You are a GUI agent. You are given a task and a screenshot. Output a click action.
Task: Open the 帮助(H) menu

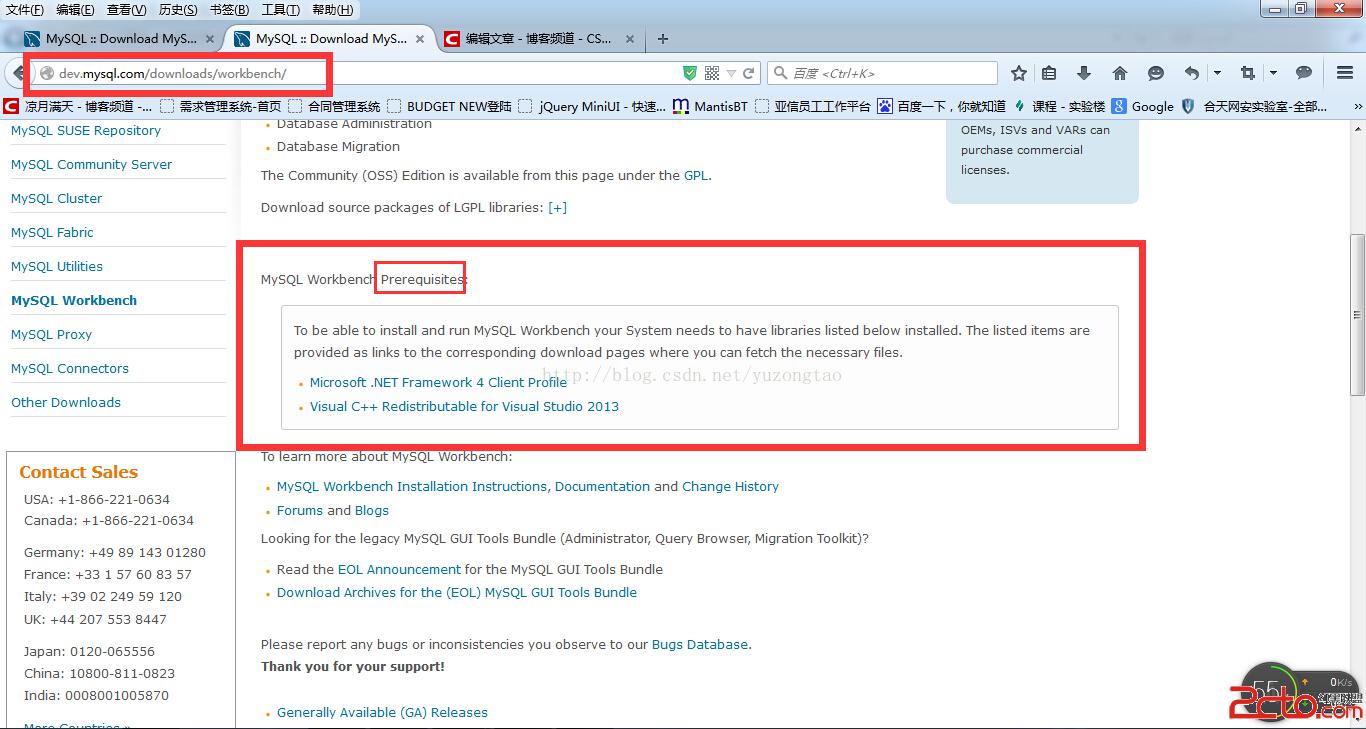[x=332, y=10]
